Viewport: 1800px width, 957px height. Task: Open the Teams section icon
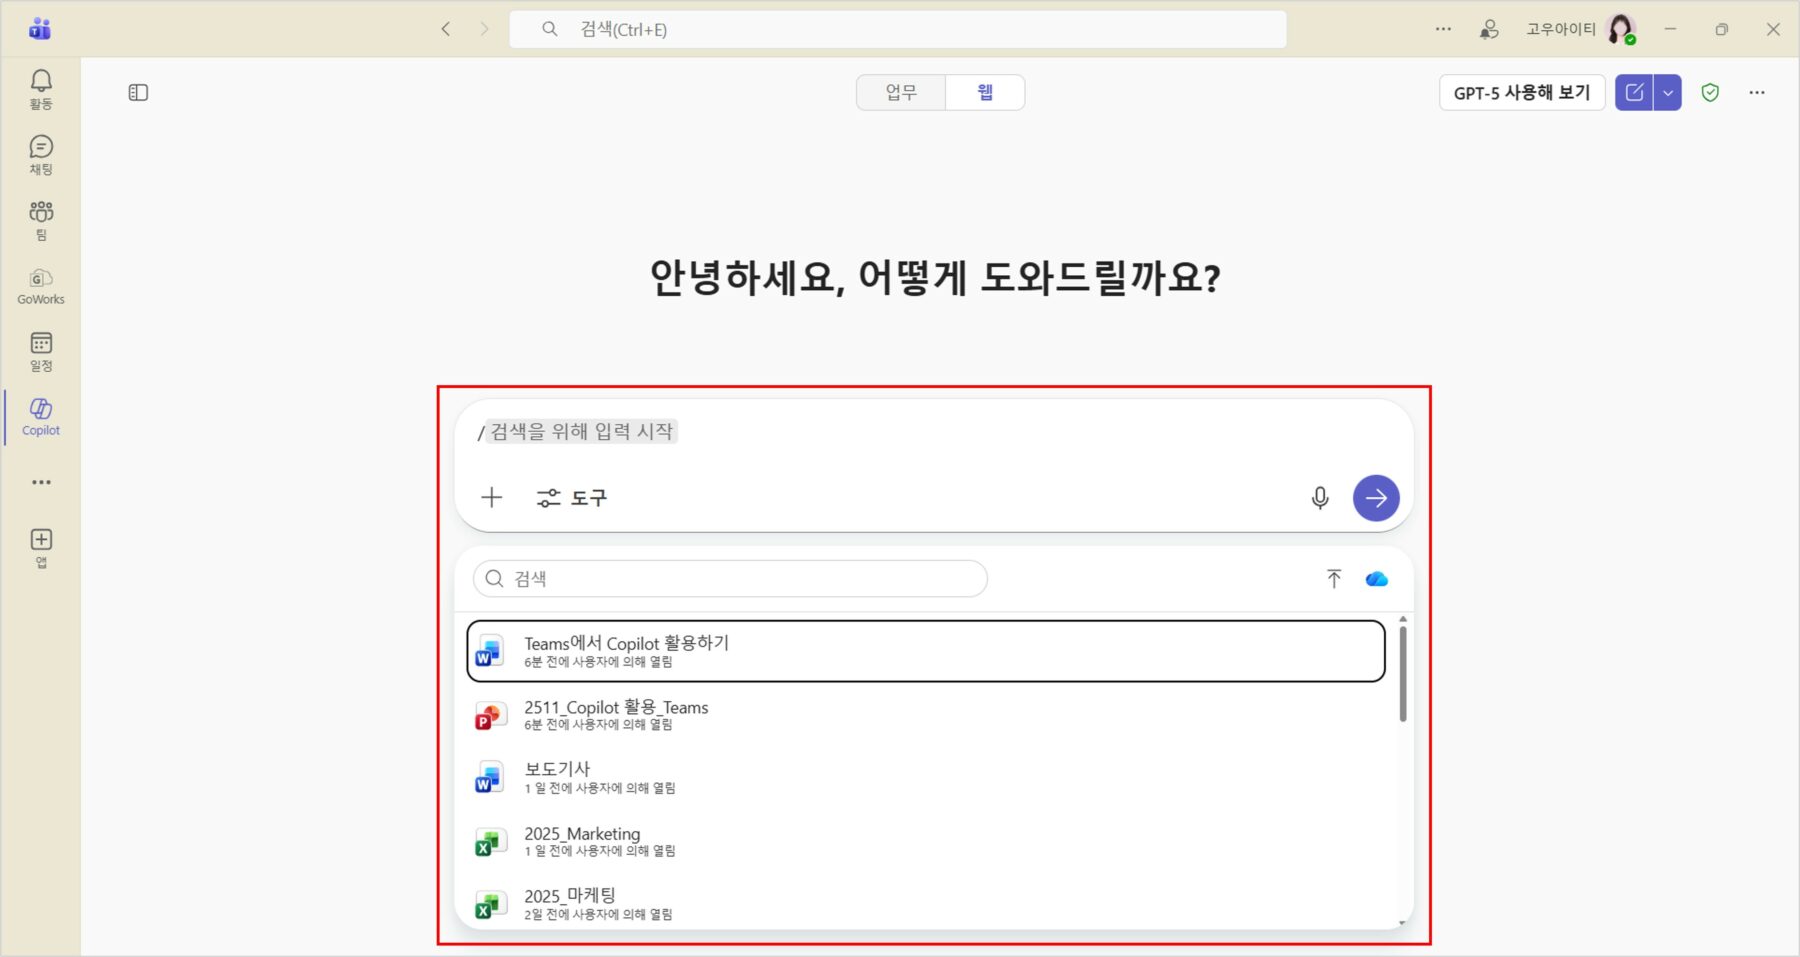41,220
